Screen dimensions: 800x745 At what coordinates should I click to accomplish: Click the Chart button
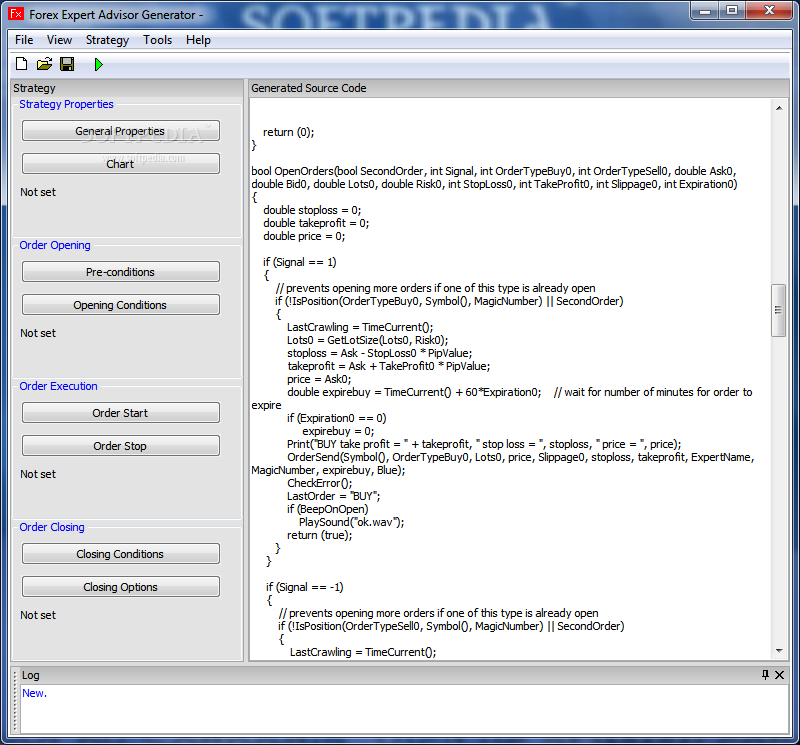click(120, 163)
